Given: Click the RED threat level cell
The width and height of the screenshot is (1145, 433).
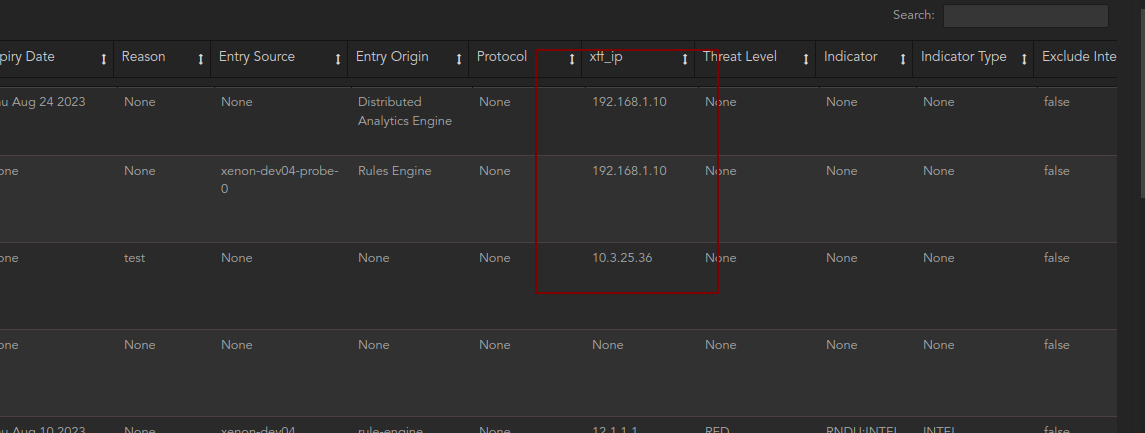Looking at the screenshot, I should tap(719, 430).
